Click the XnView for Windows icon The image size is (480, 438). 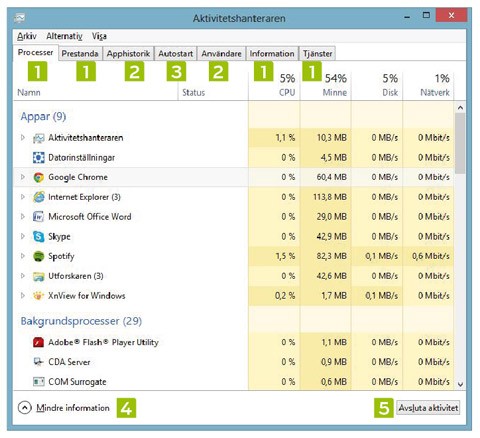coord(39,296)
